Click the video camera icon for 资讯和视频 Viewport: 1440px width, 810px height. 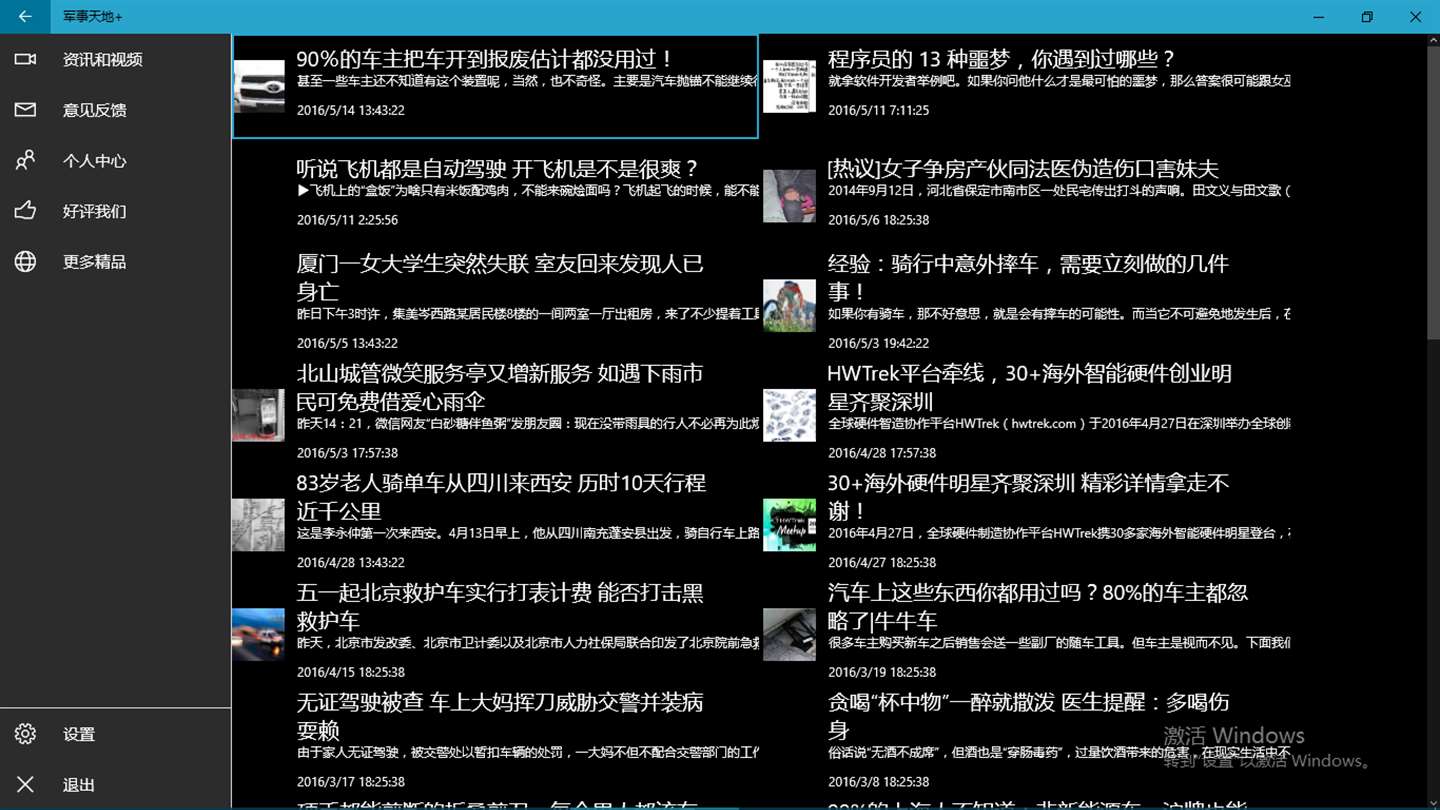point(25,59)
